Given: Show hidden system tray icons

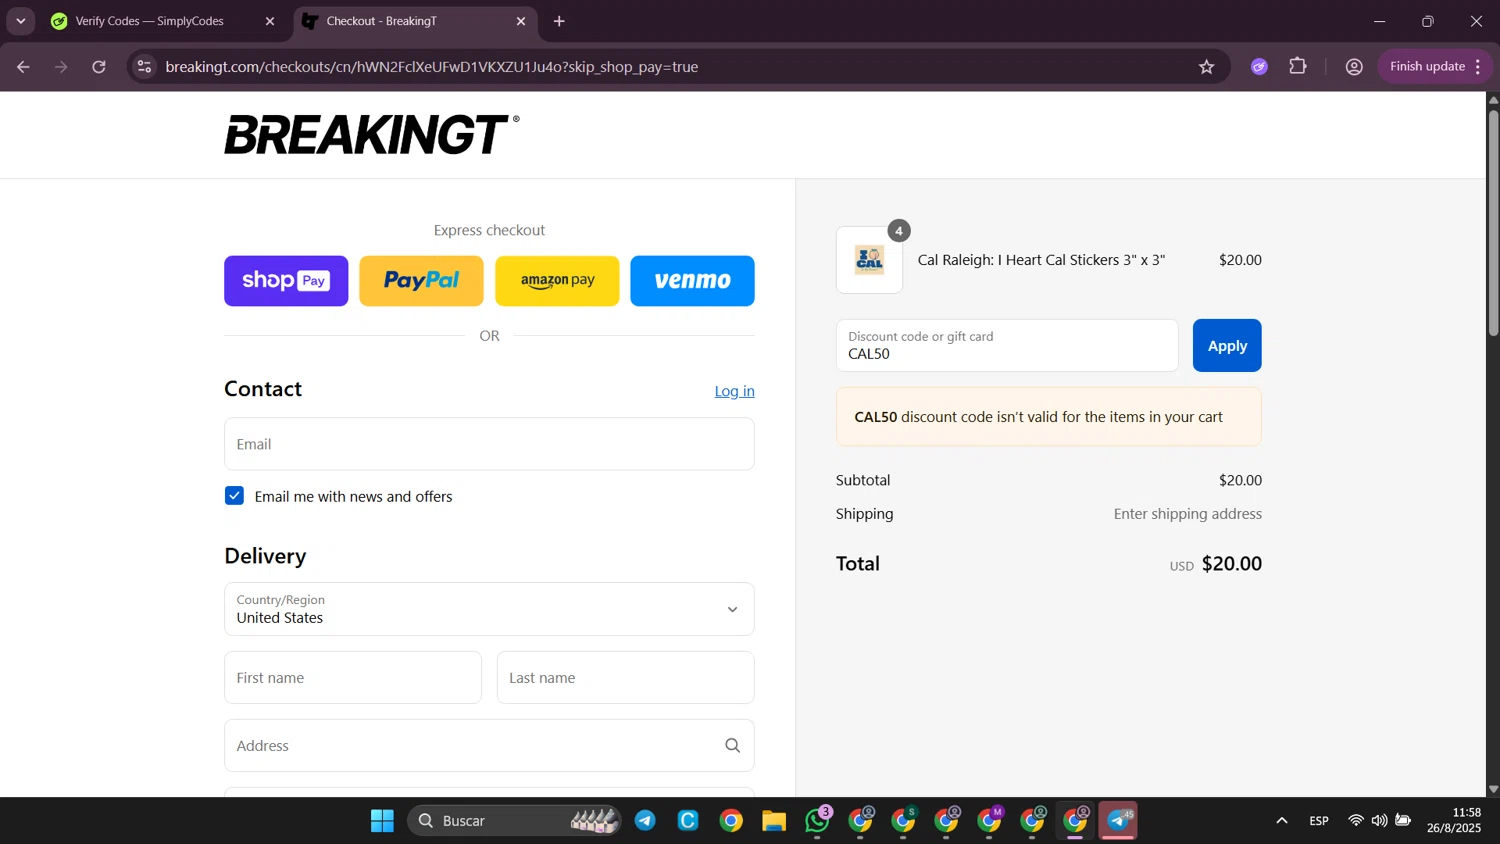Looking at the screenshot, I should (1282, 821).
